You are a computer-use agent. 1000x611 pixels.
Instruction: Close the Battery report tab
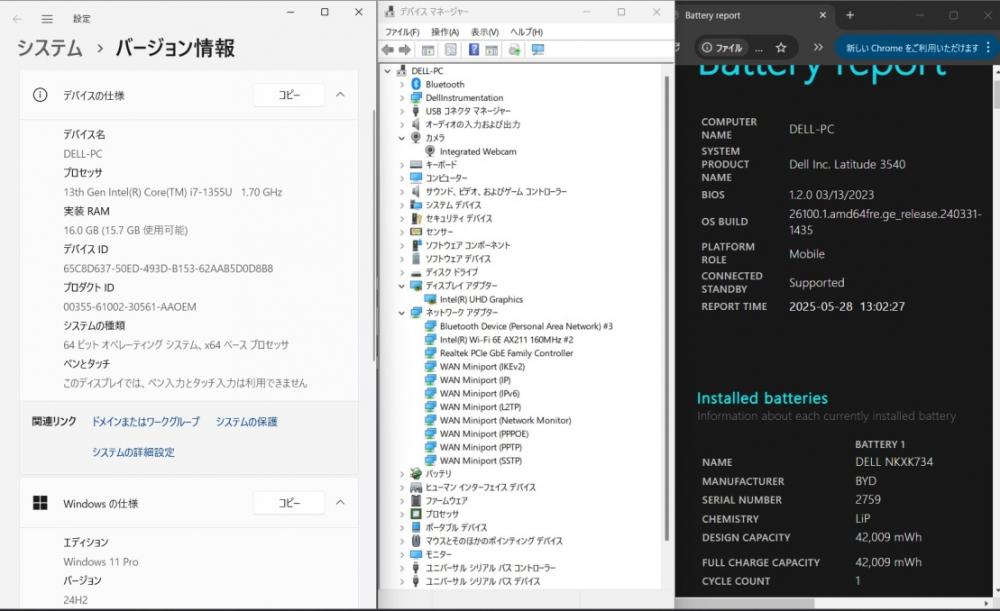pos(823,15)
